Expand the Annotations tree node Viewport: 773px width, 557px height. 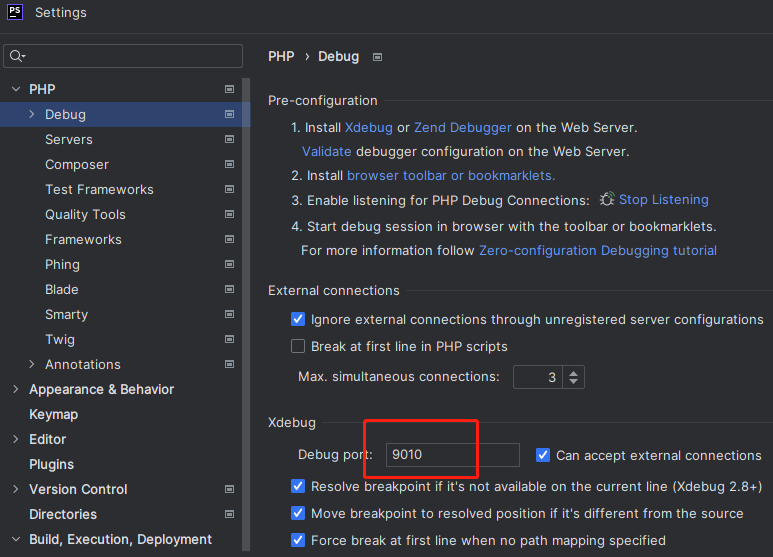(32, 364)
